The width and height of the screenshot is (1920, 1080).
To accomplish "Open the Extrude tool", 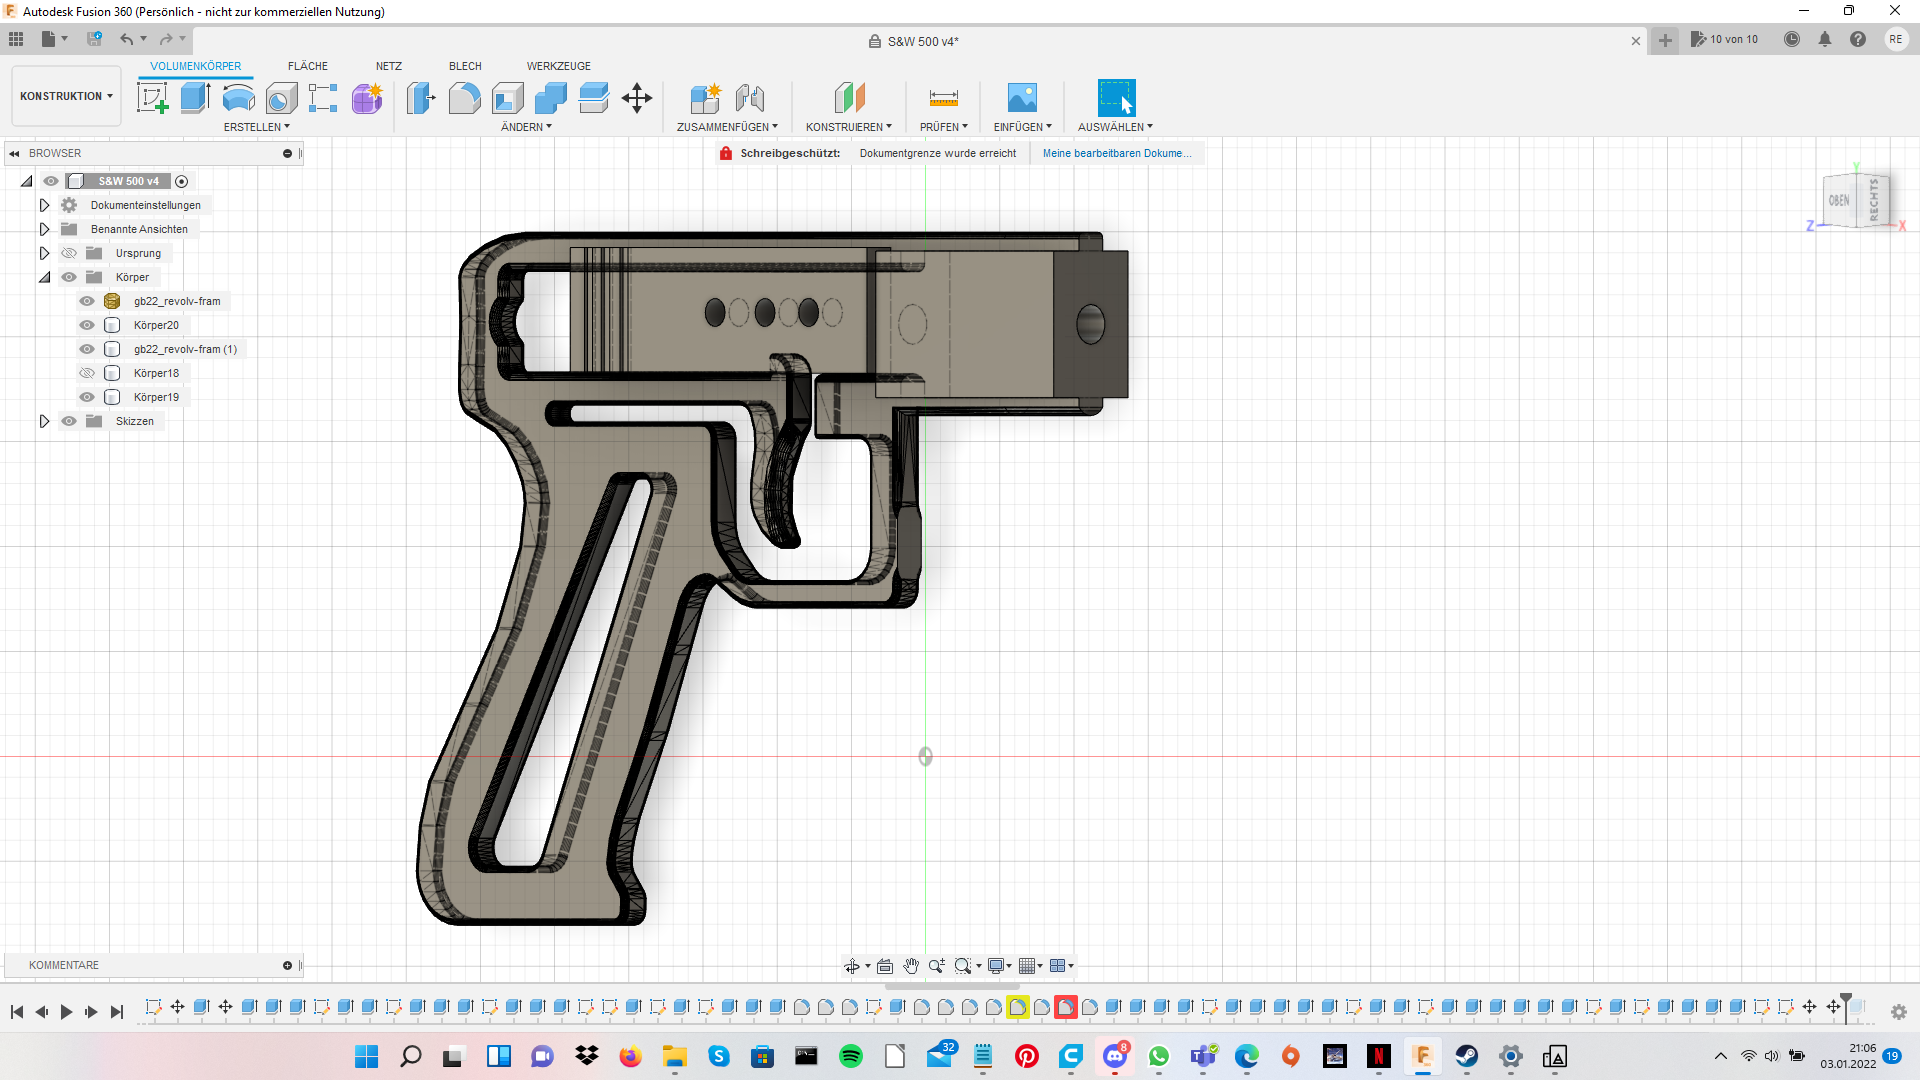I will [193, 97].
